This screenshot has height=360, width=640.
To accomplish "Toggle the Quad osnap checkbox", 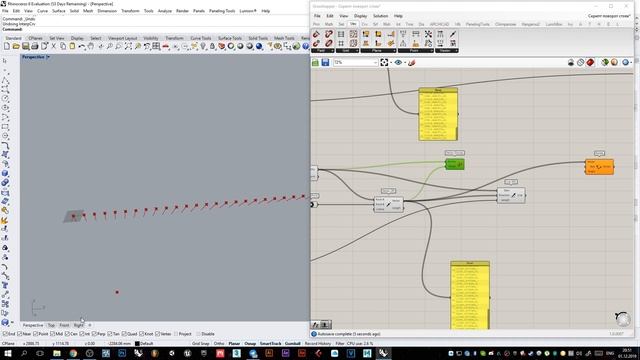I will pos(124,334).
